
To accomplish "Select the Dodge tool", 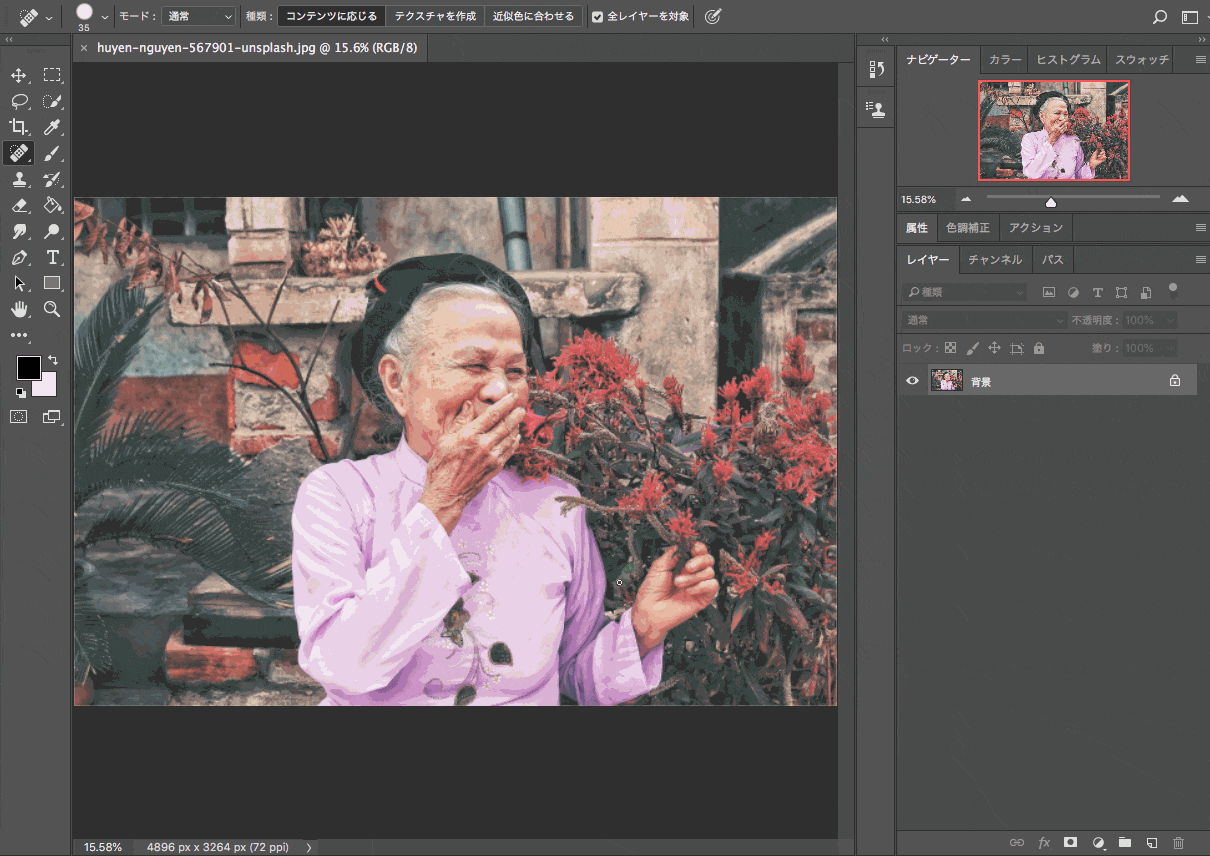I will [52, 231].
